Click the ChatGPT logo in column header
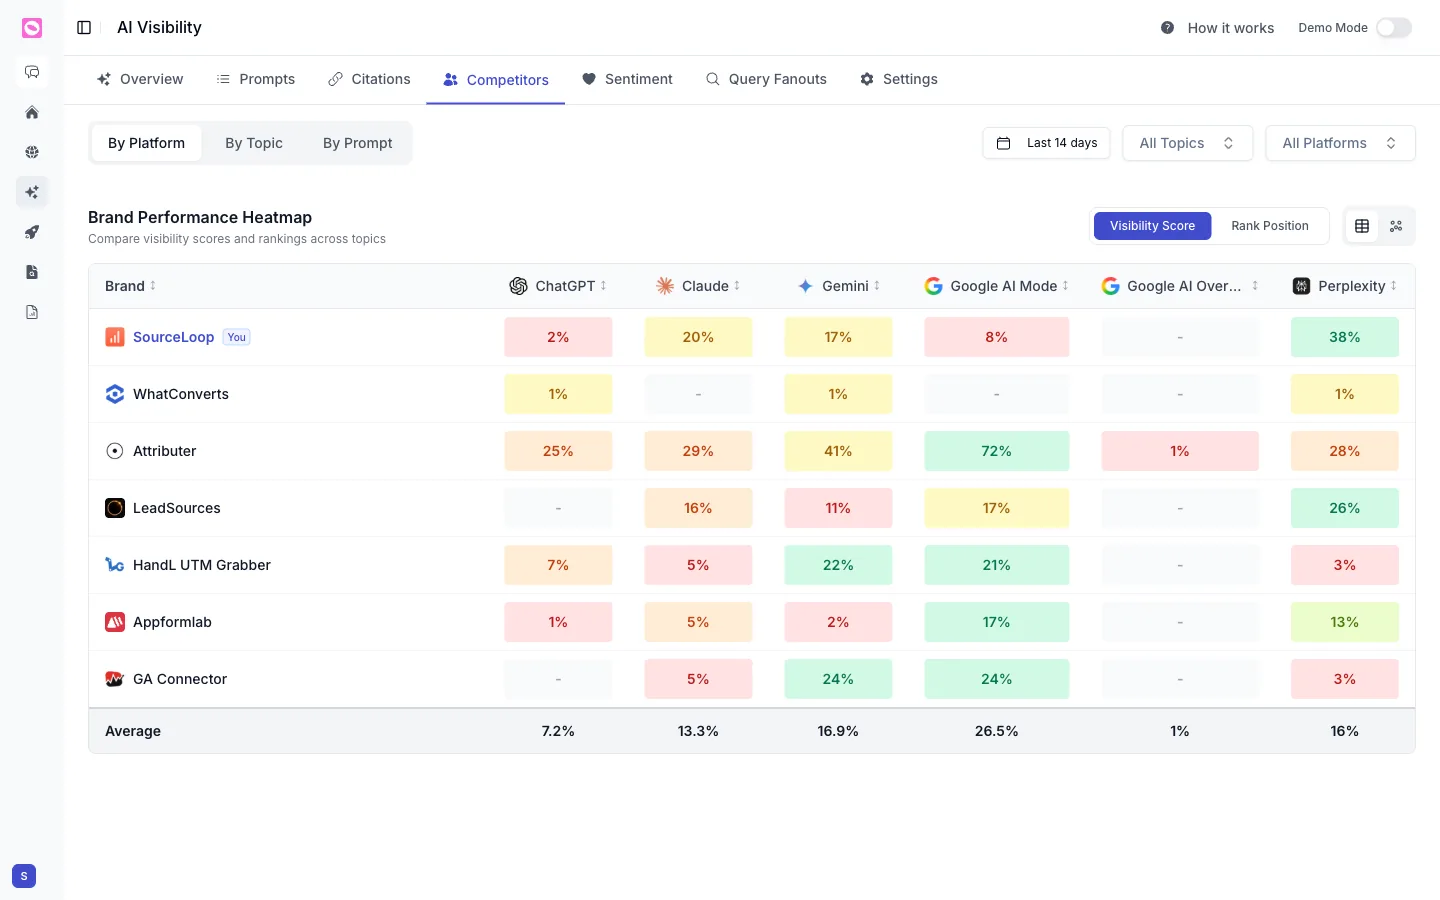This screenshot has width=1440, height=900. (x=518, y=286)
